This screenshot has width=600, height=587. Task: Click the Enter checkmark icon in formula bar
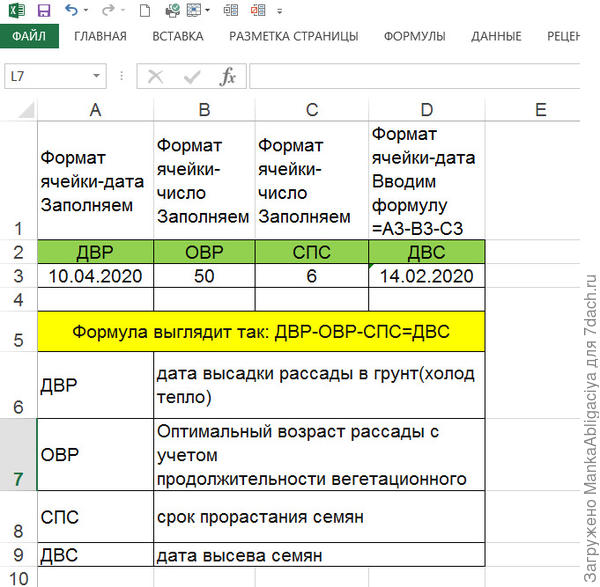tap(192, 77)
